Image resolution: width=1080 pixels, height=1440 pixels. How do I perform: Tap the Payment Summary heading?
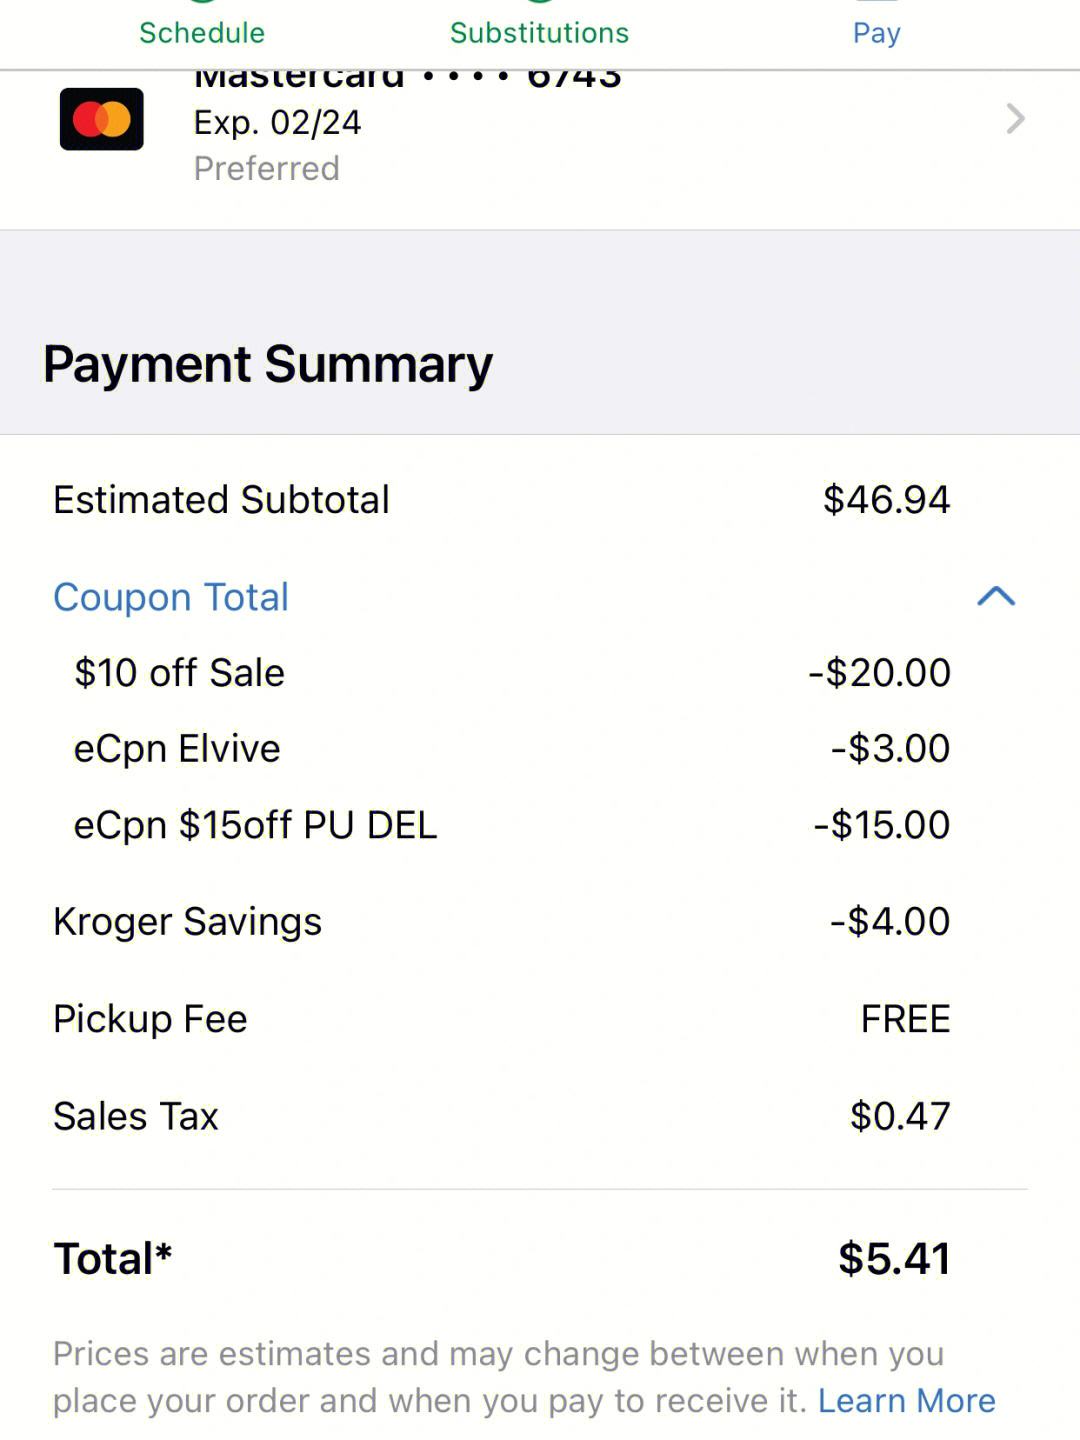pos(268,364)
